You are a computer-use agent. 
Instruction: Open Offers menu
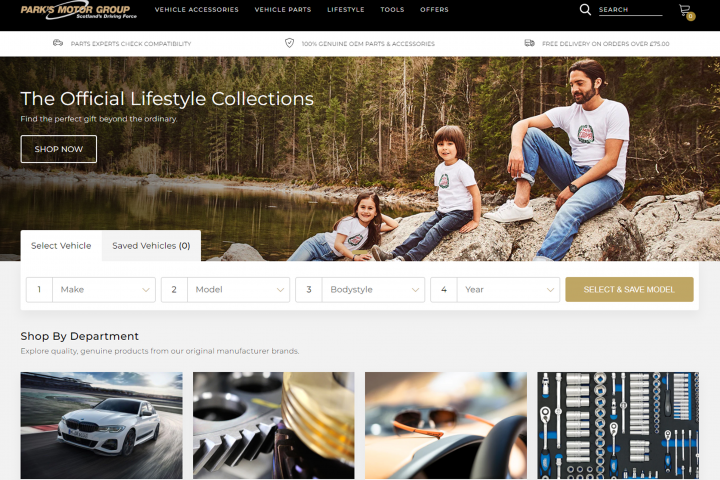[434, 9]
